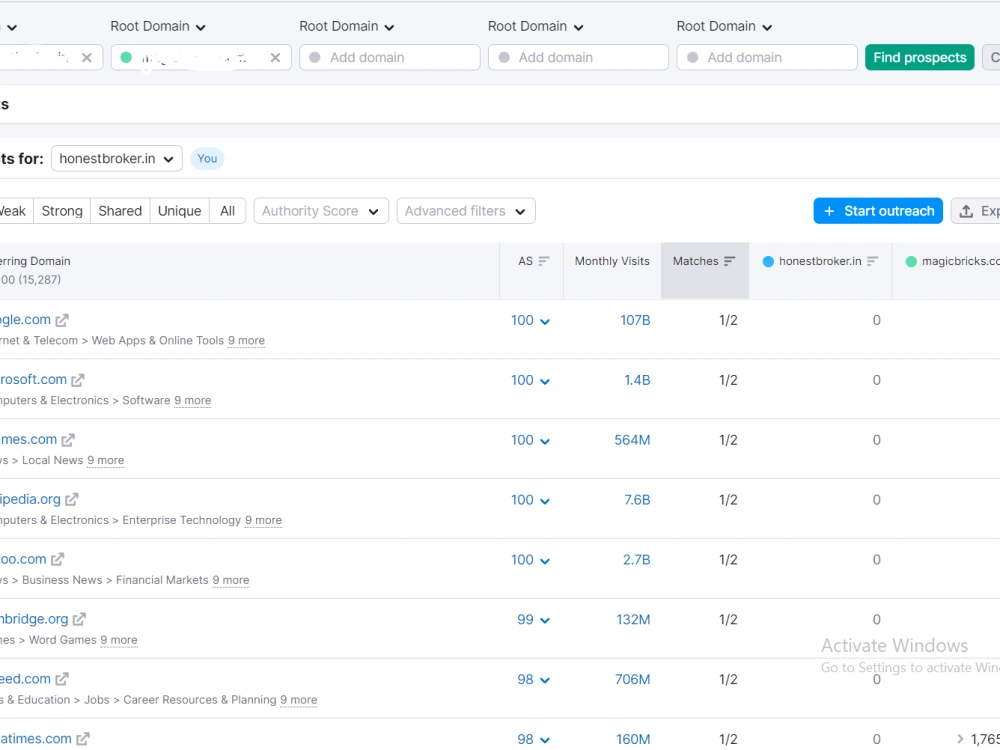The image size is (1000, 750).
Task: Open the cambridge.org domain link
Action: tap(34, 619)
